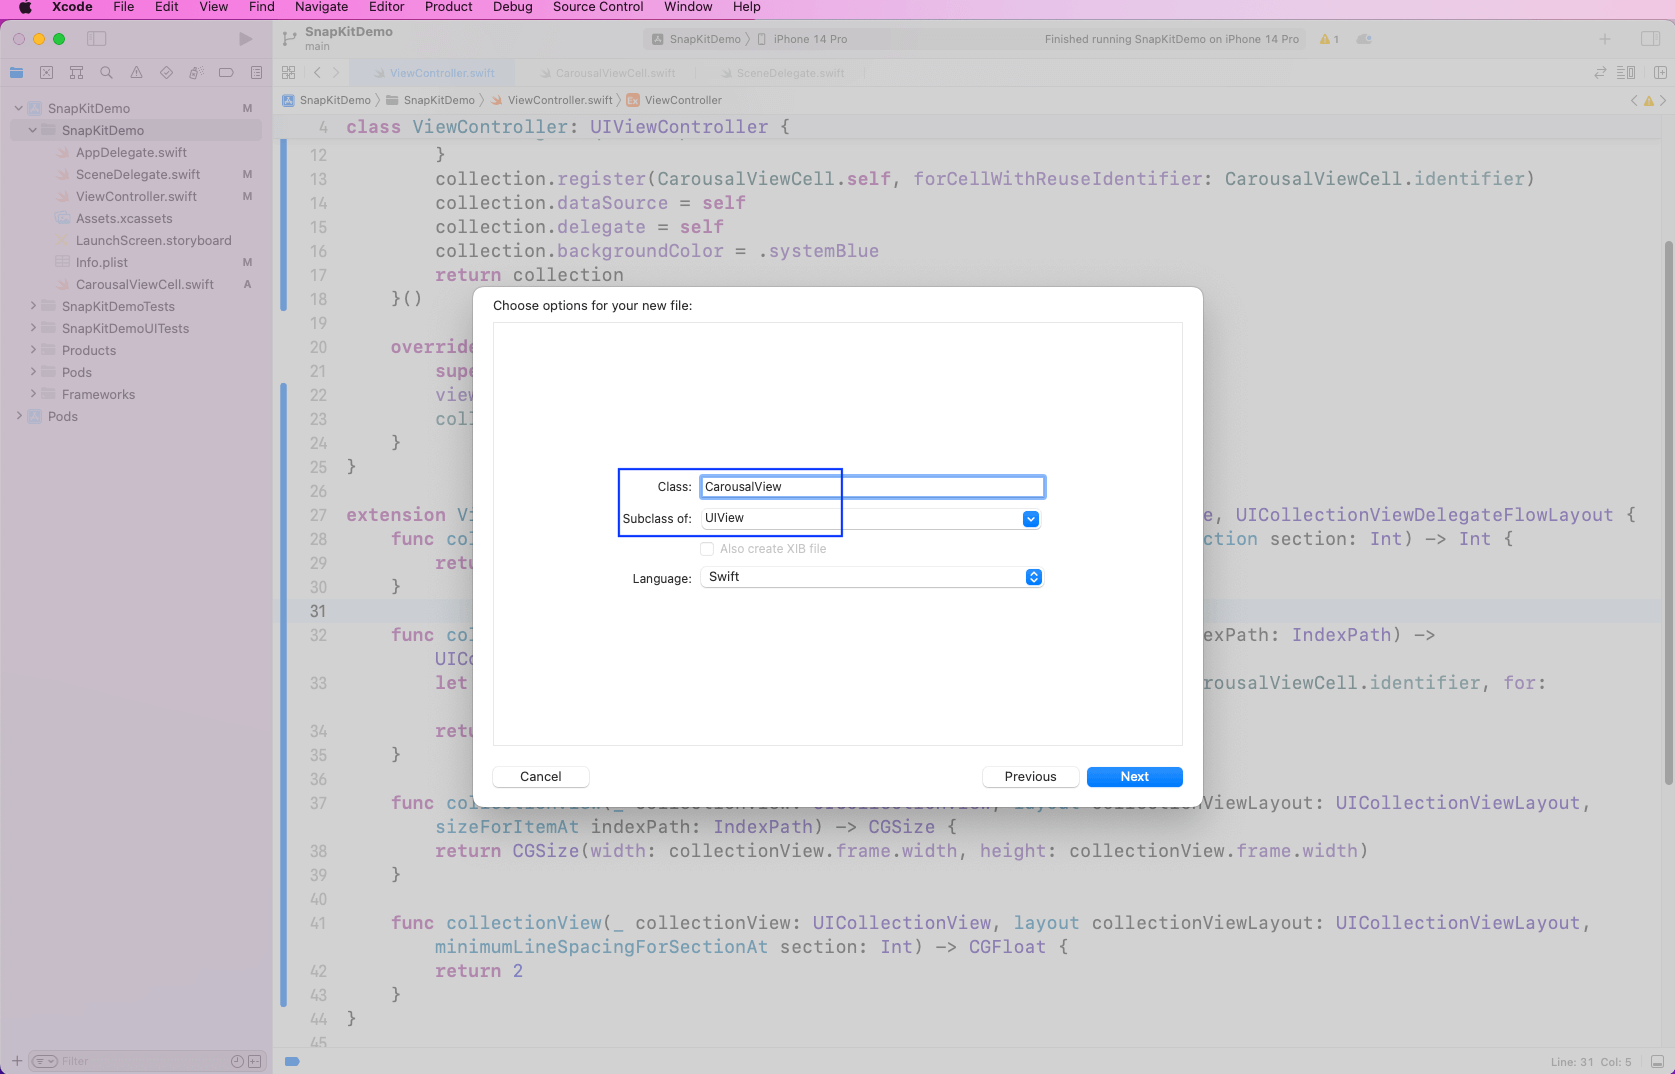Toggle the left navigator sidebar
Screen dimensions: 1675x1074
point(96,39)
